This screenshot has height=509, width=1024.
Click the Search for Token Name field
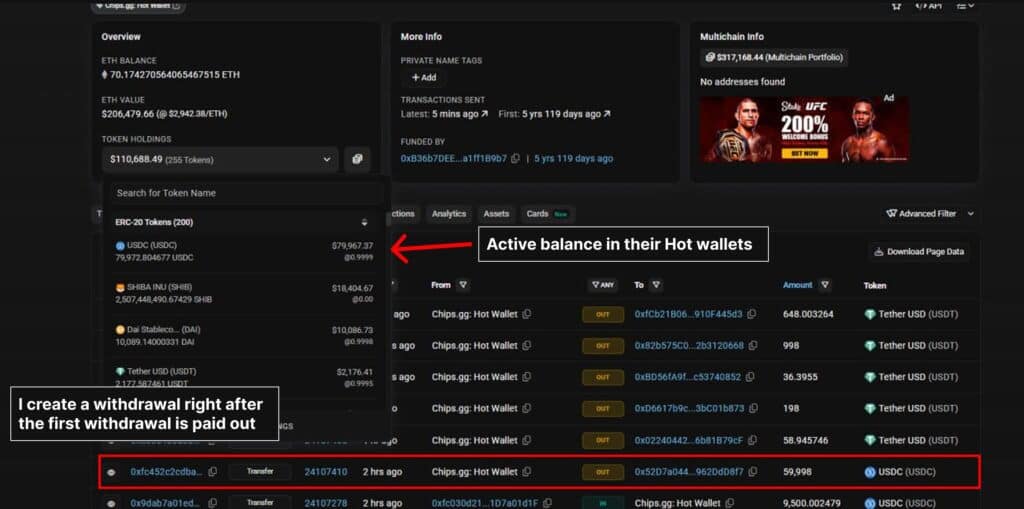pos(246,193)
